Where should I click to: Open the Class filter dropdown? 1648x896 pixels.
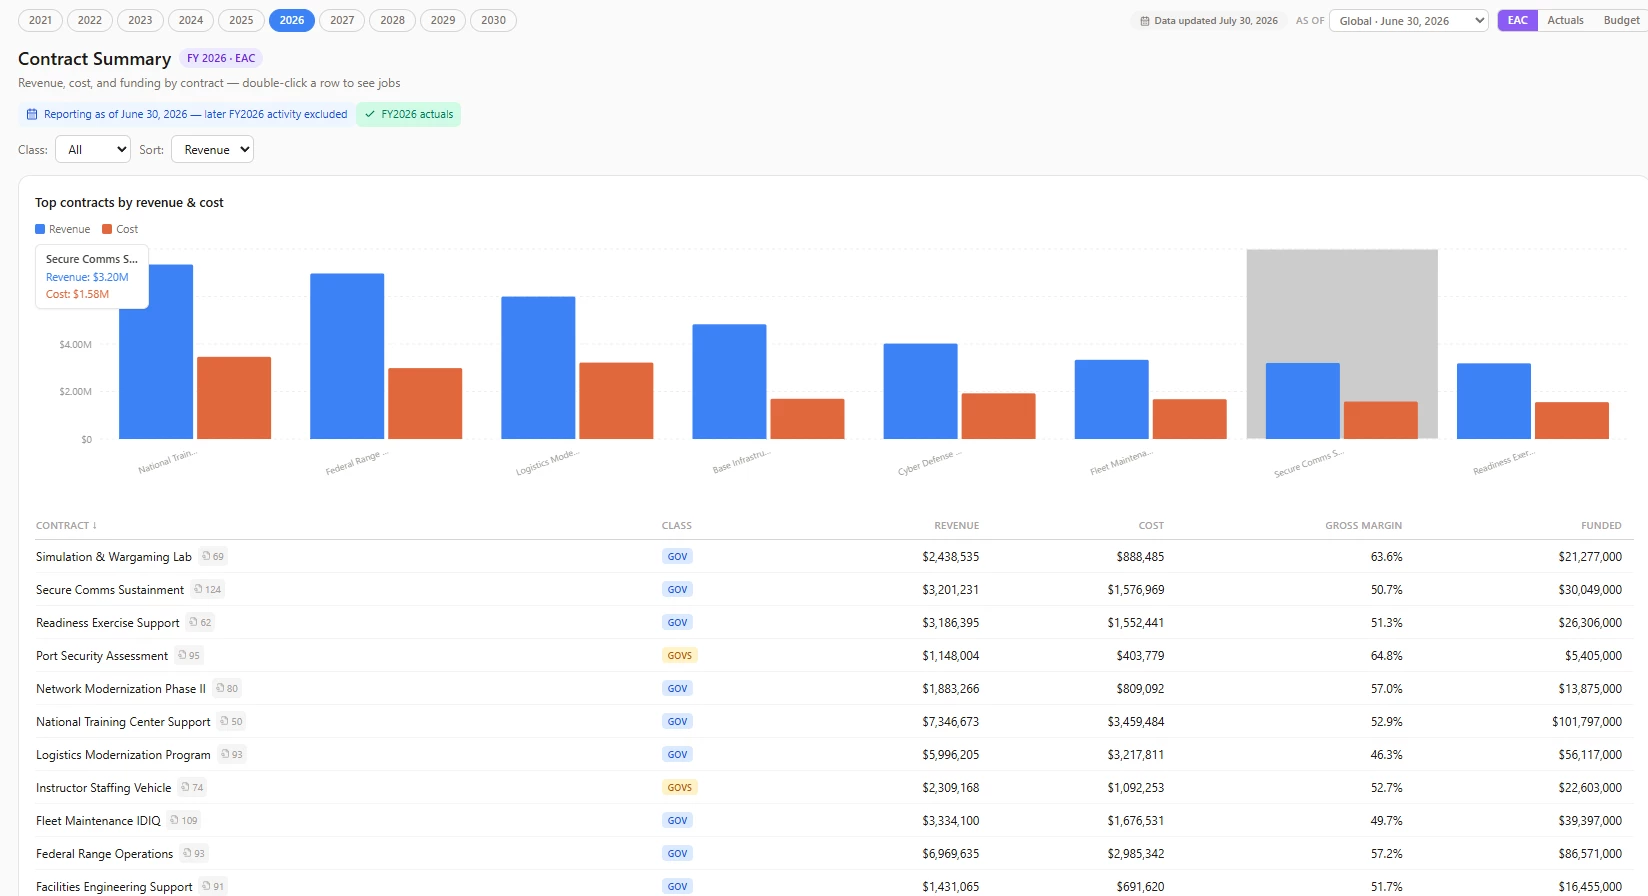click(93, 149)
